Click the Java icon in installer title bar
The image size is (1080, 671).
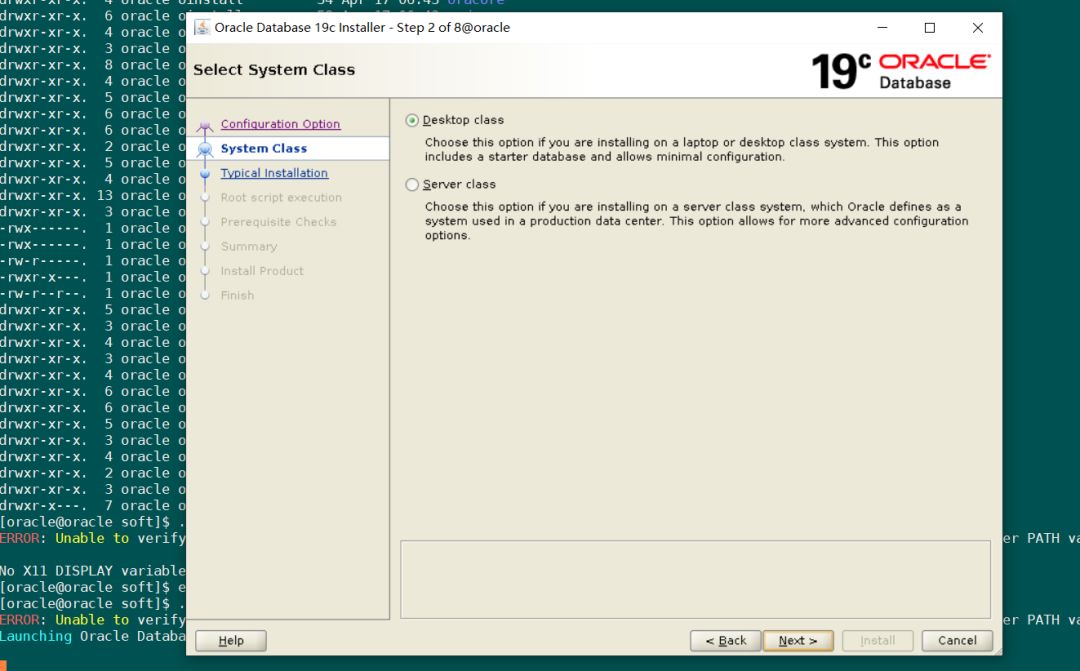(202, 28)
